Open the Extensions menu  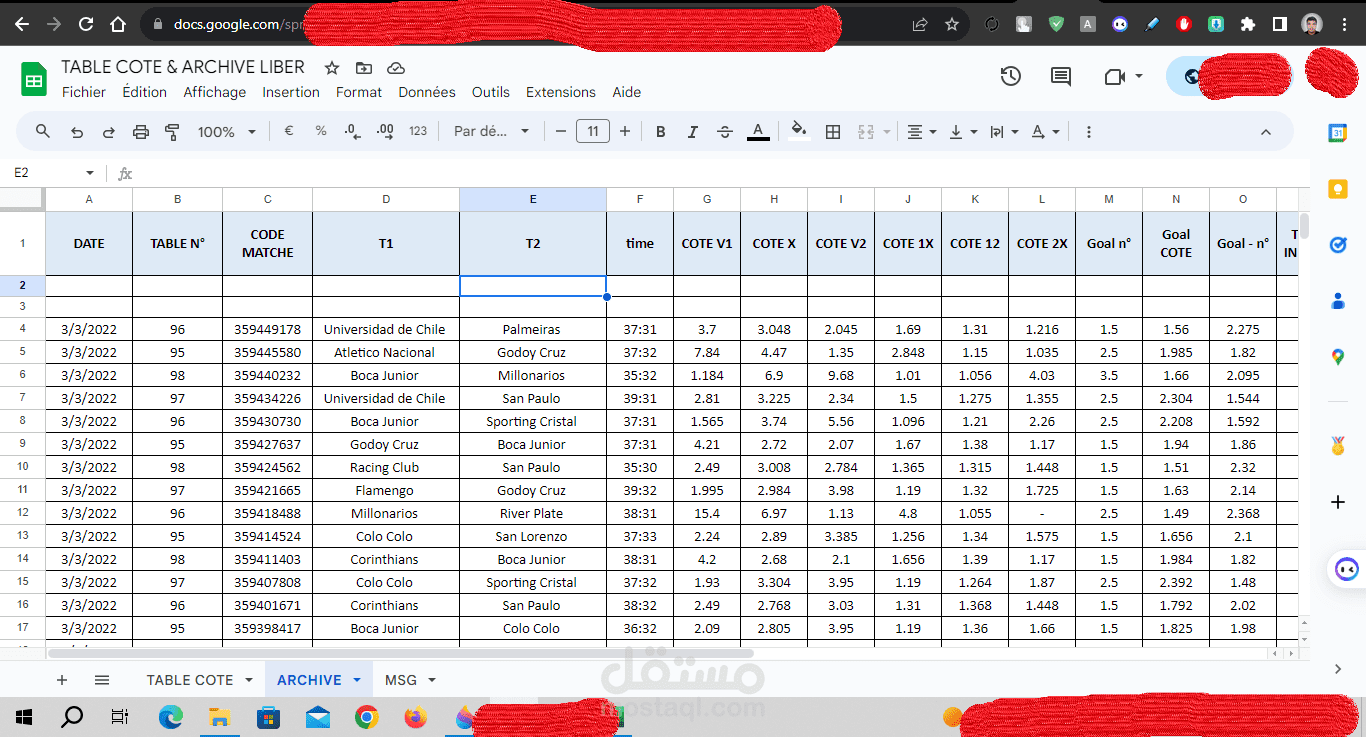[561, 92]
